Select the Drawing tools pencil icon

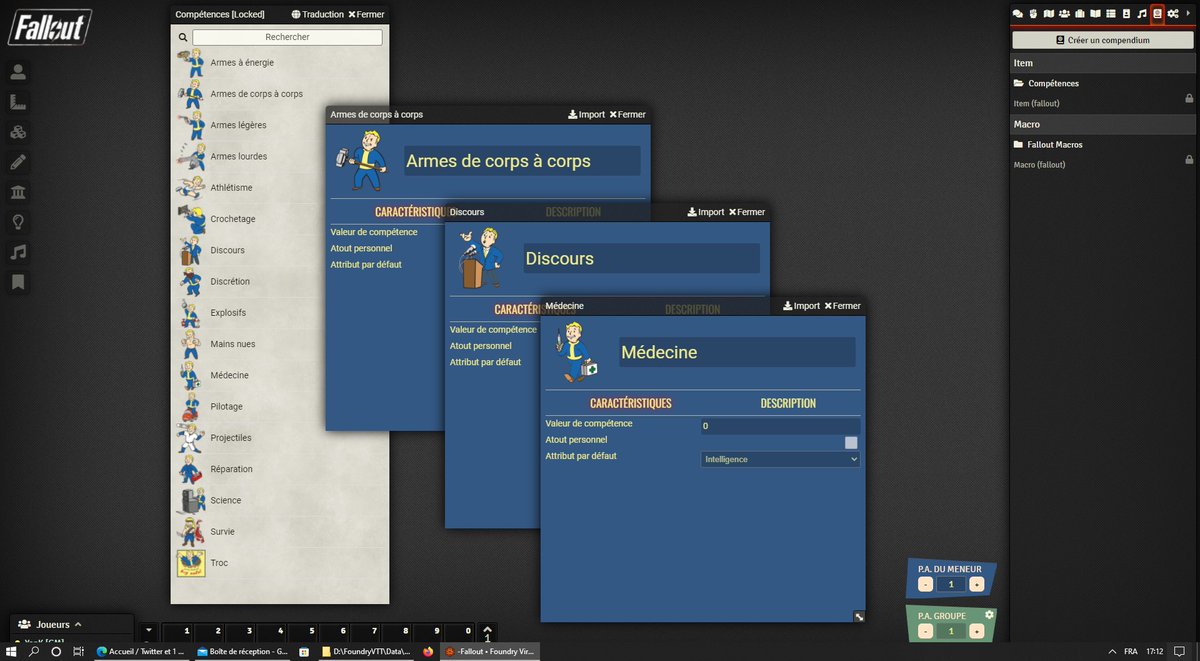tap(18, 162)
